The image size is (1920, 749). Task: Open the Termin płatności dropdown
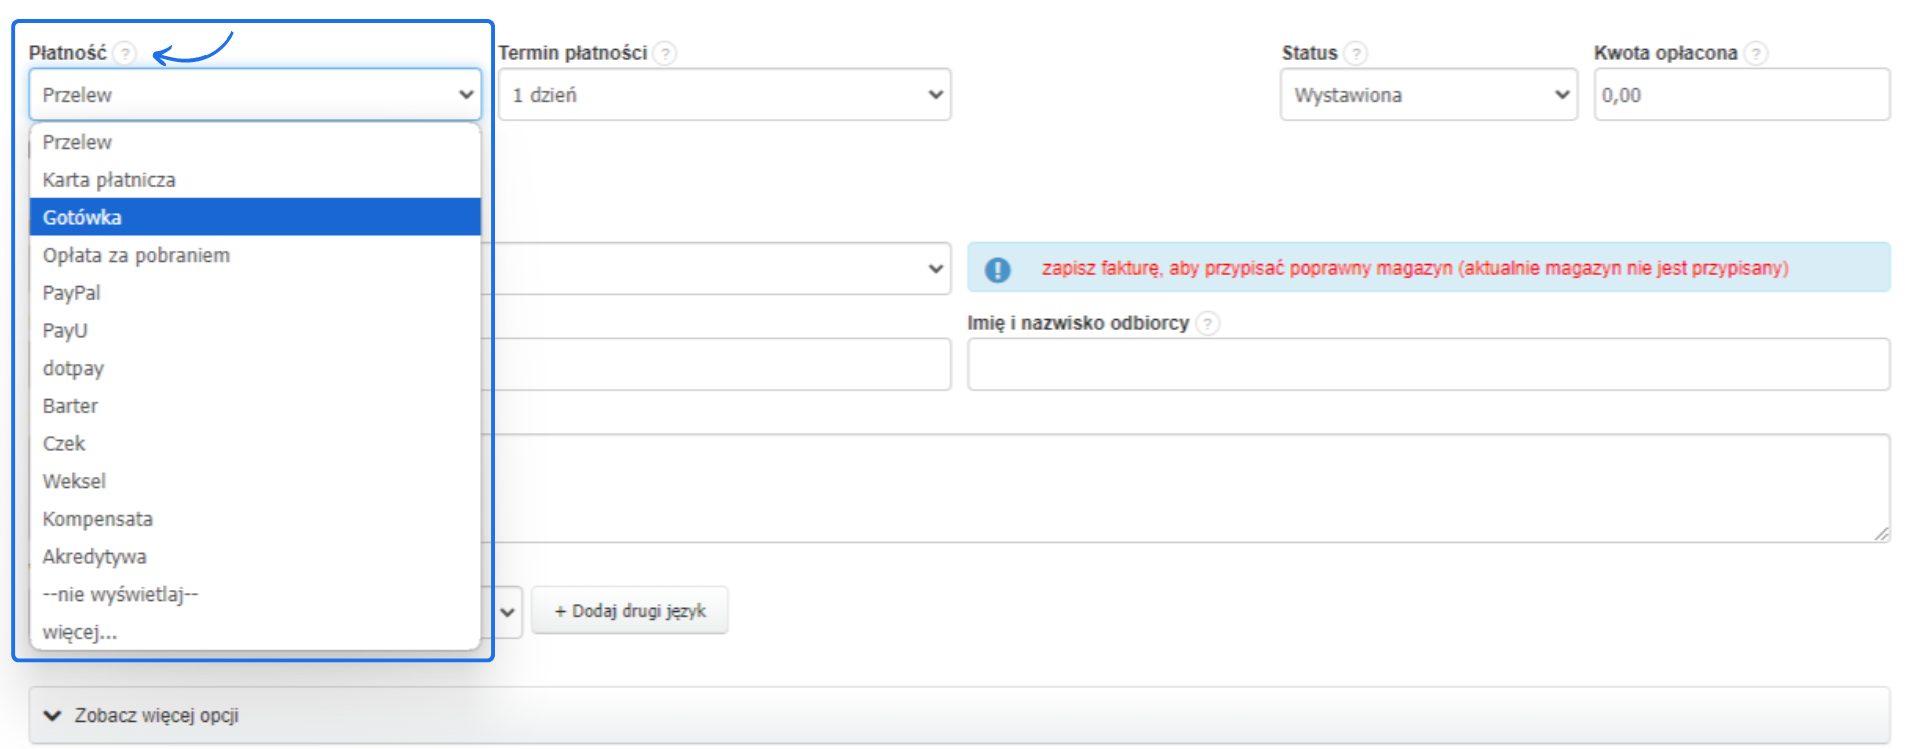point(725,95)
